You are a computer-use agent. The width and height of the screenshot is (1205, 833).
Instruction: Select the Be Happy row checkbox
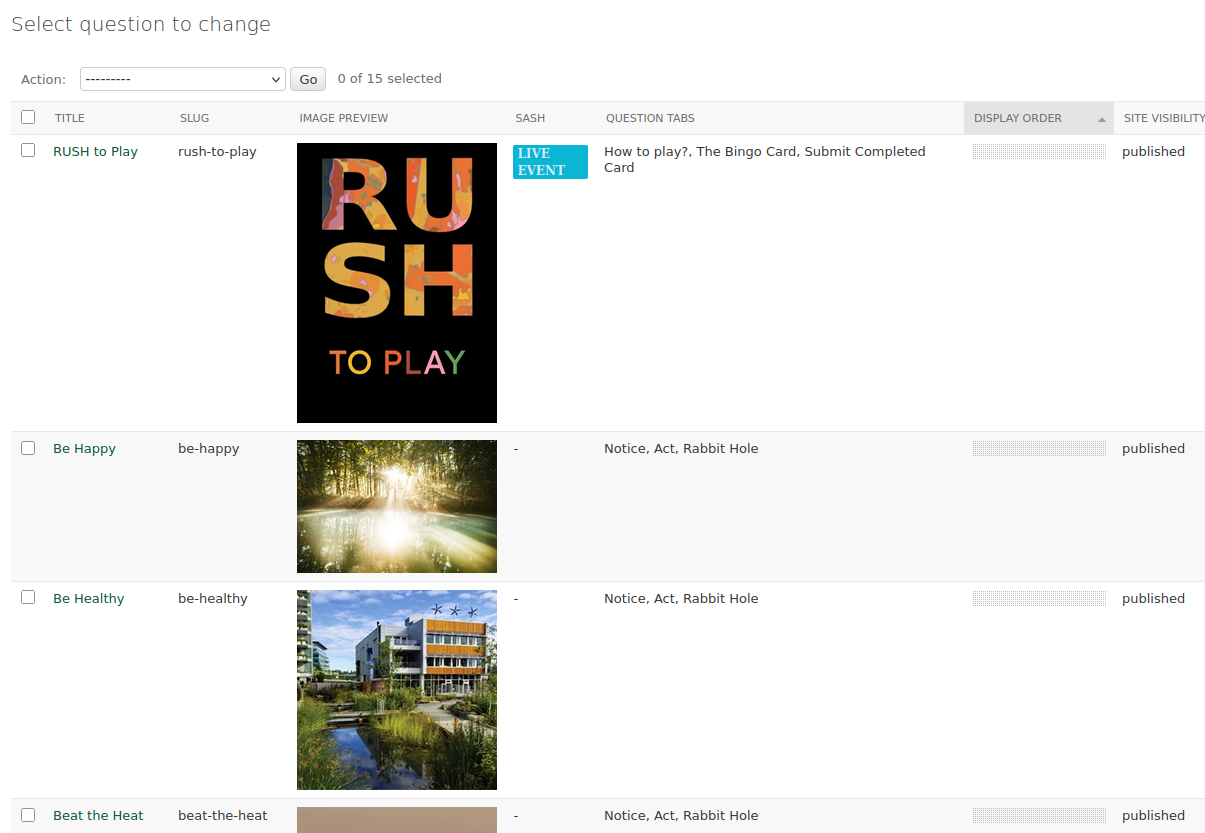pos(28,448)
